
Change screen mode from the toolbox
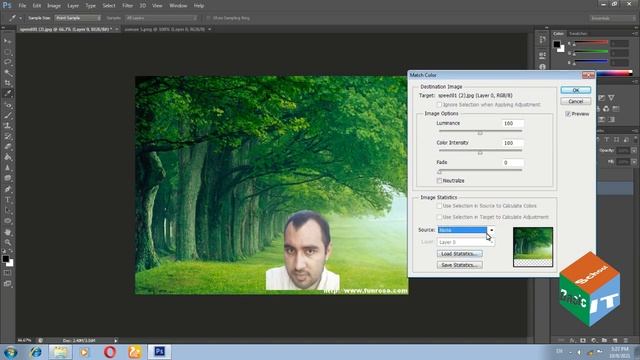8,283
